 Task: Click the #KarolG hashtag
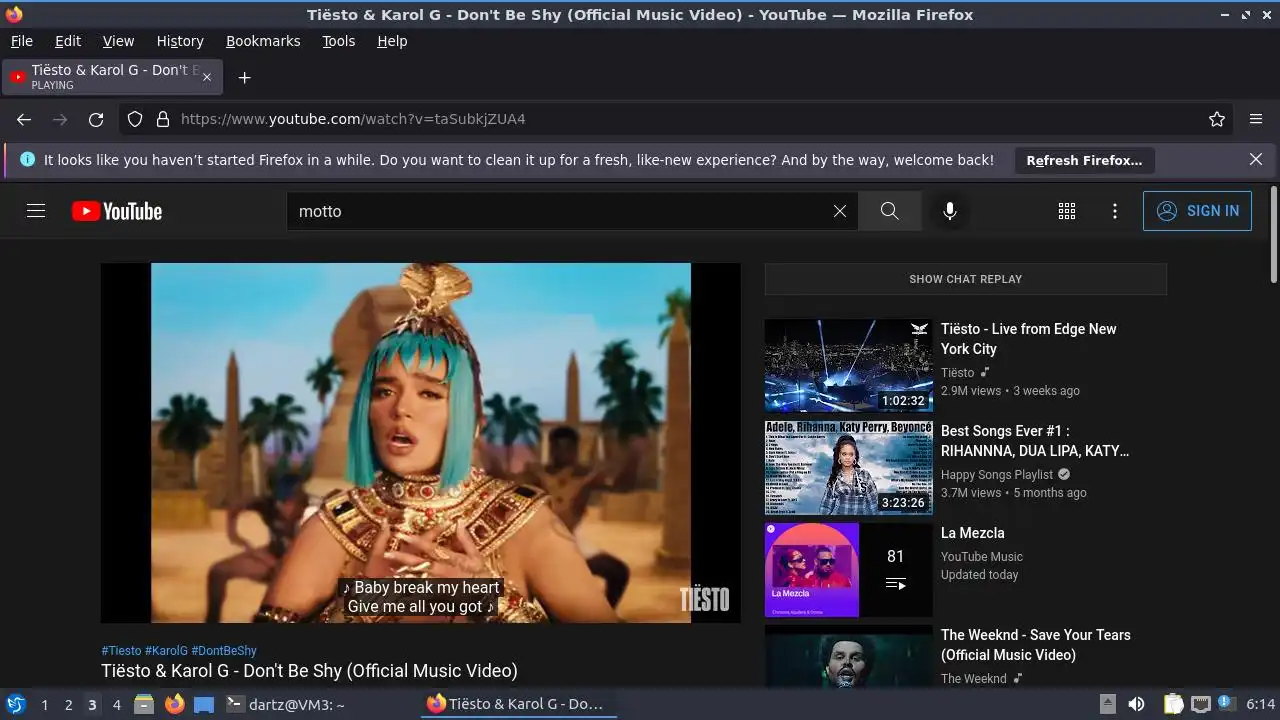pos(166,650)
